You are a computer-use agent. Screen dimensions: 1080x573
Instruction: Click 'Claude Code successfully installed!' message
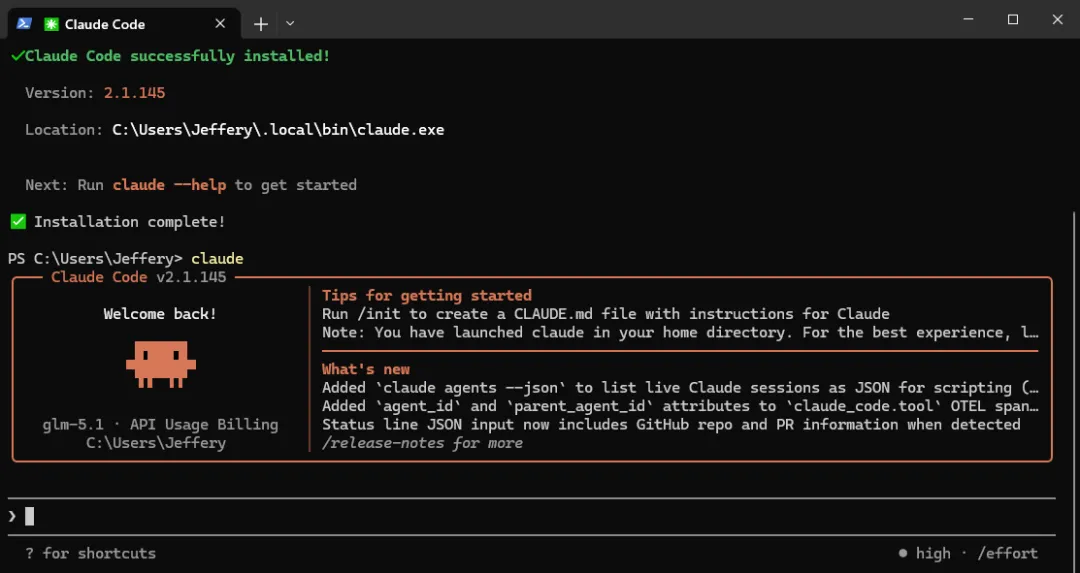pos(178,56)
